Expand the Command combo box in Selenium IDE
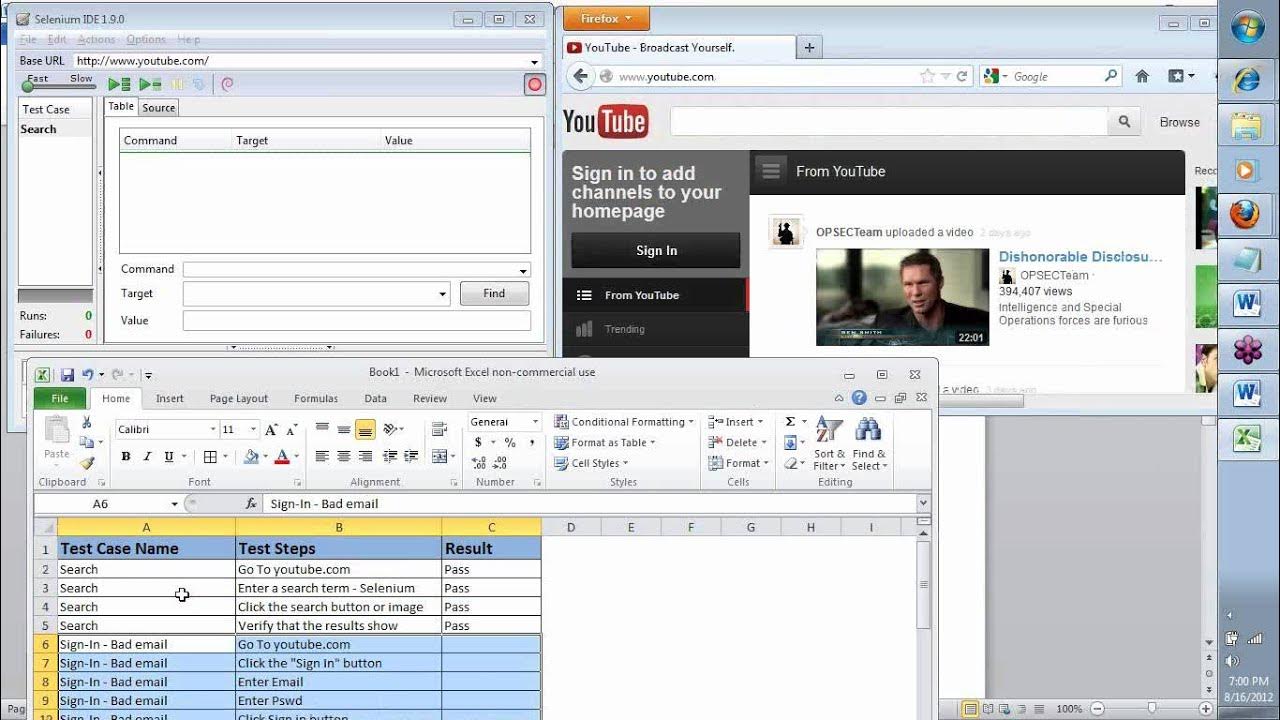The image size is (1280, 720). click(x=523, y=270)
